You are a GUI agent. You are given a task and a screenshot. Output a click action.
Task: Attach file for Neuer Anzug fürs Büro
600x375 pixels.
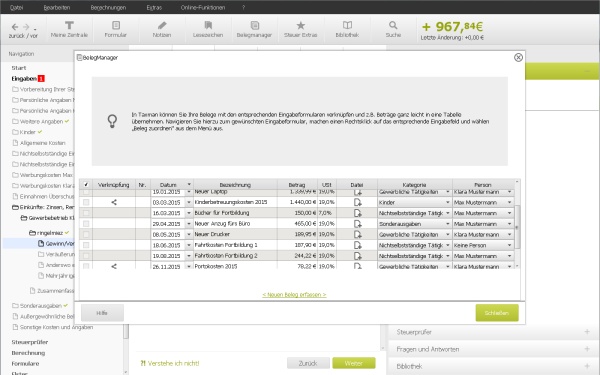pos(357,223)
